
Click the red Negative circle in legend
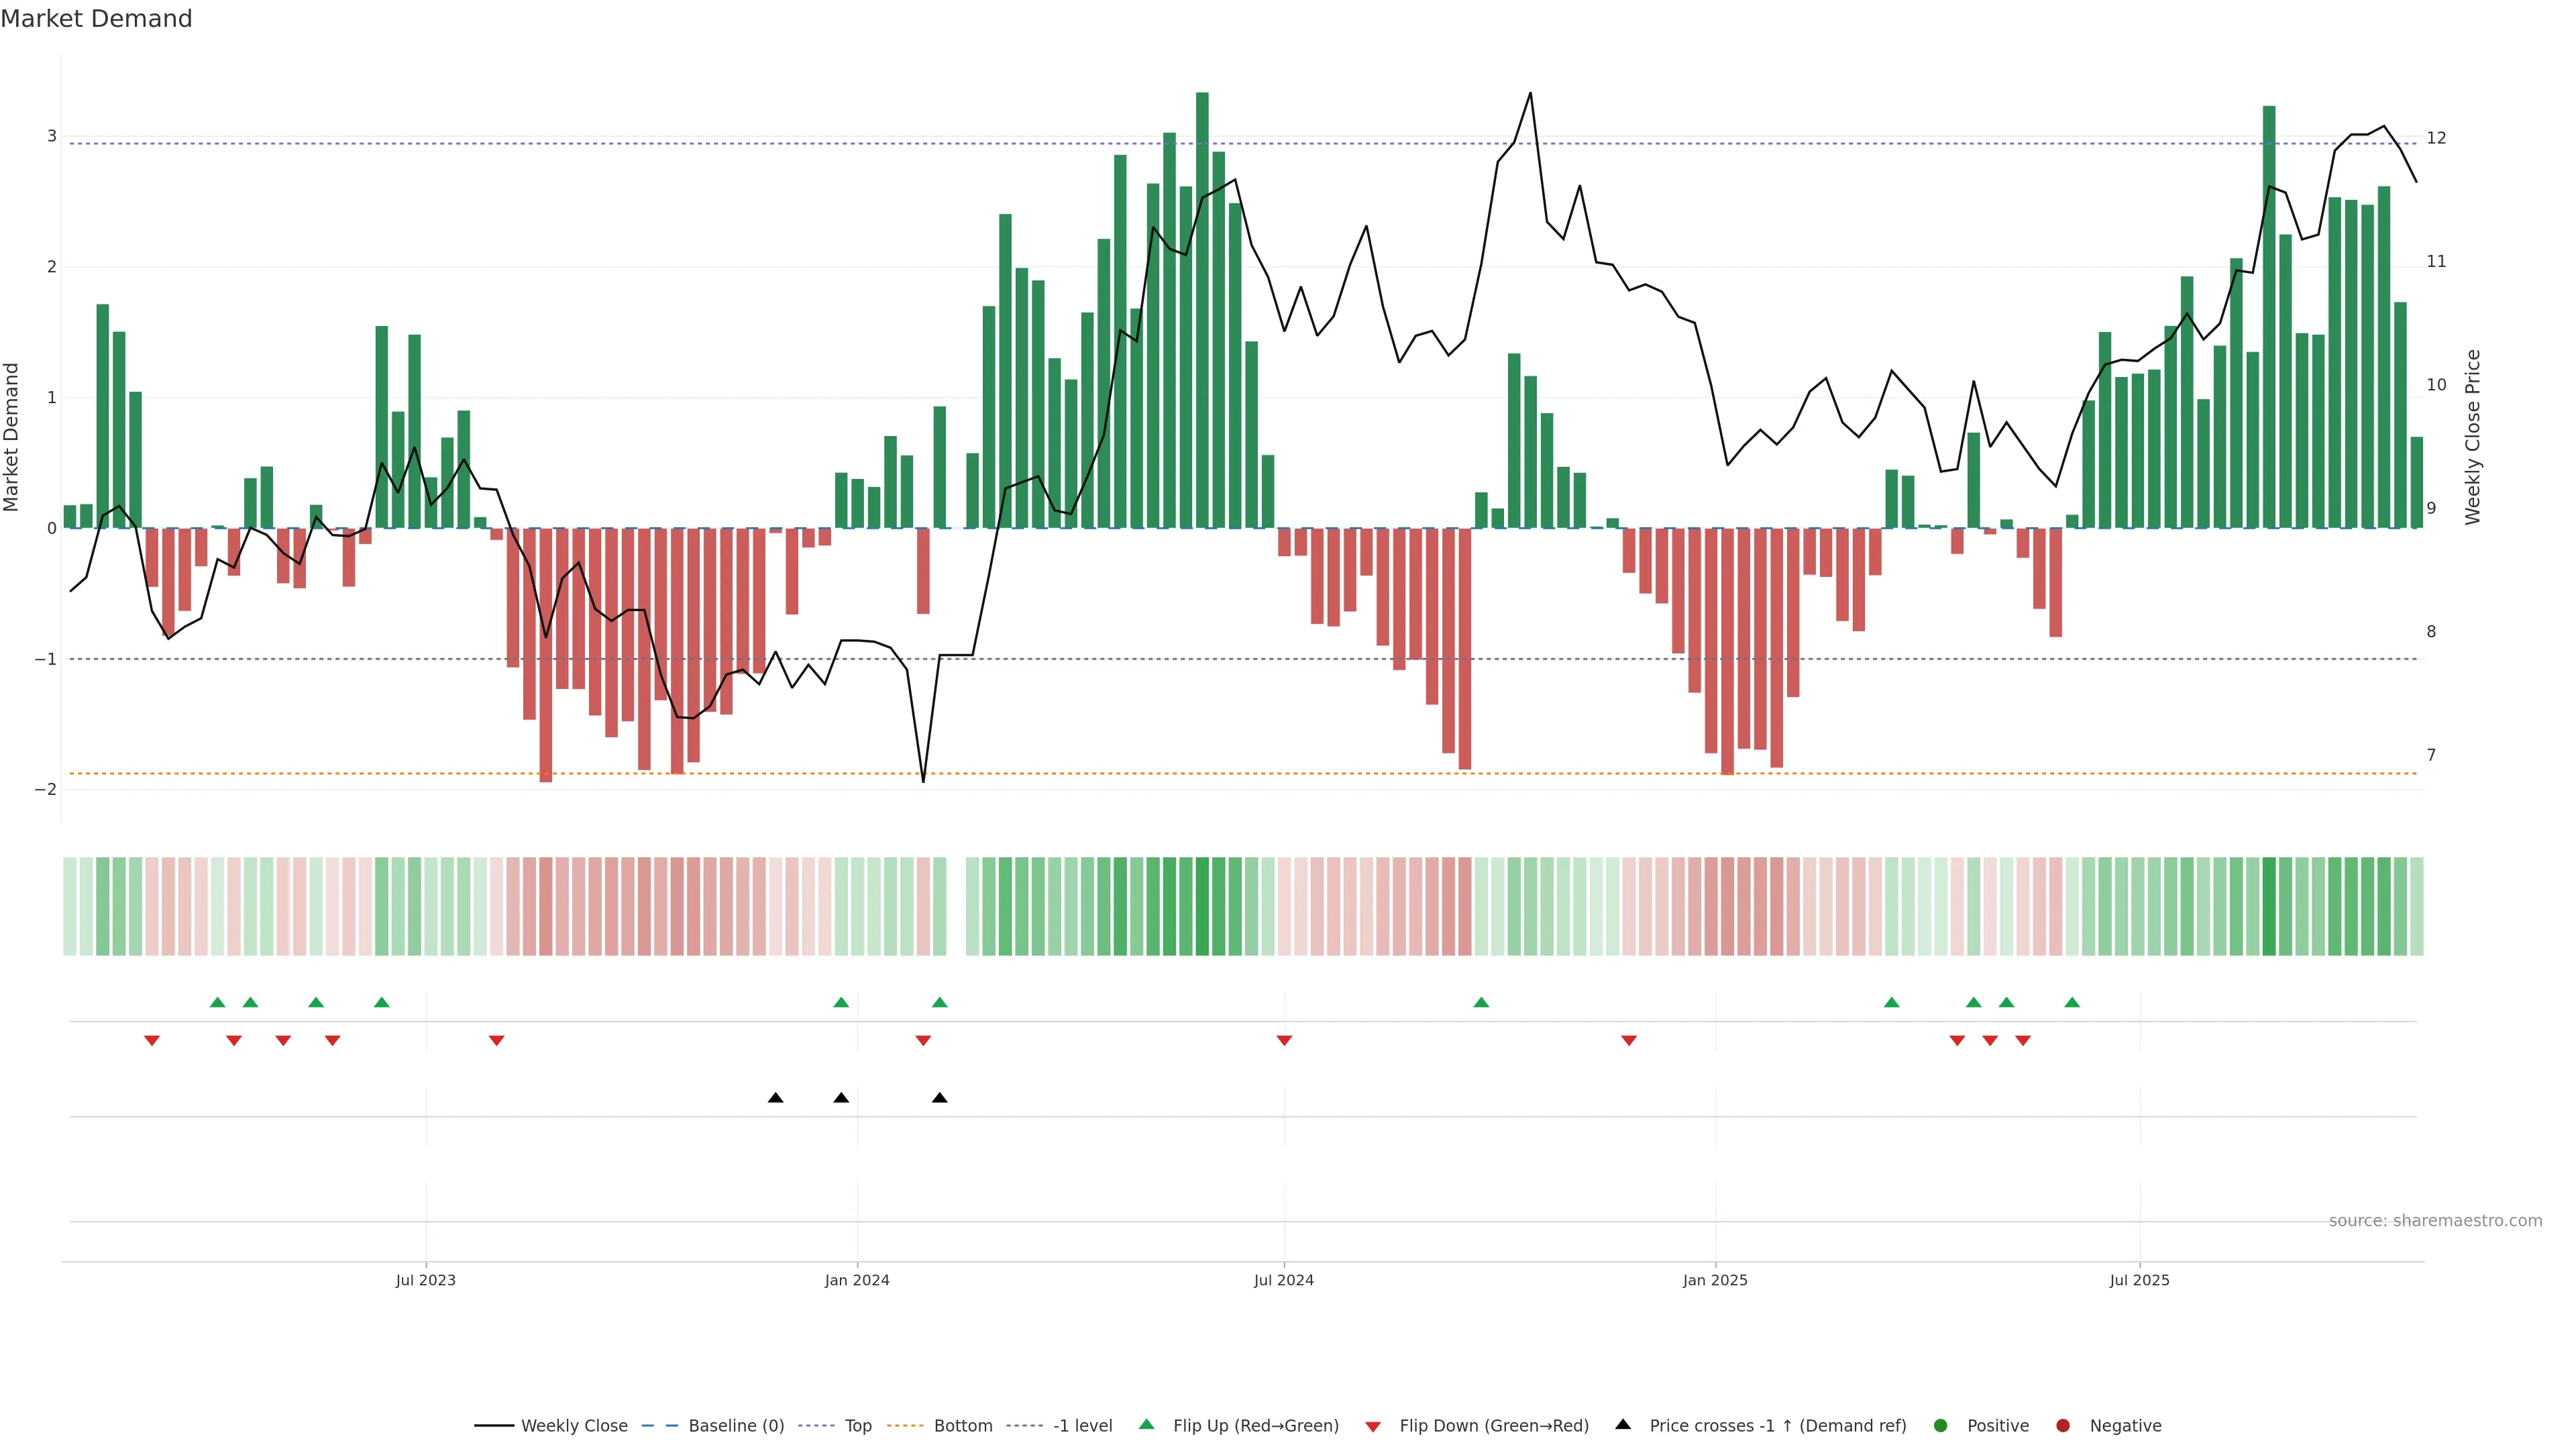[2063, 1425]
